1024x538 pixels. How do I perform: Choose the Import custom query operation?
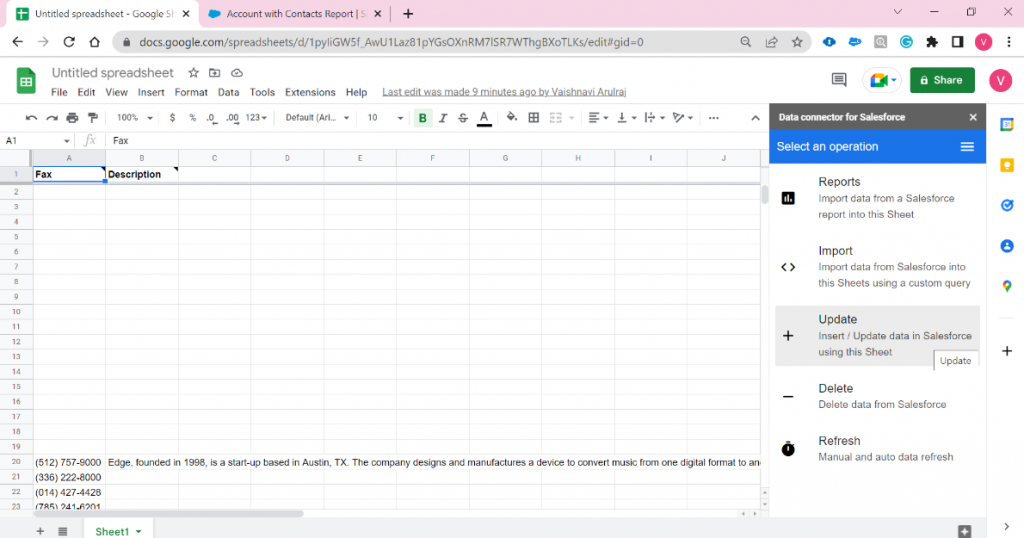[877, 266]
